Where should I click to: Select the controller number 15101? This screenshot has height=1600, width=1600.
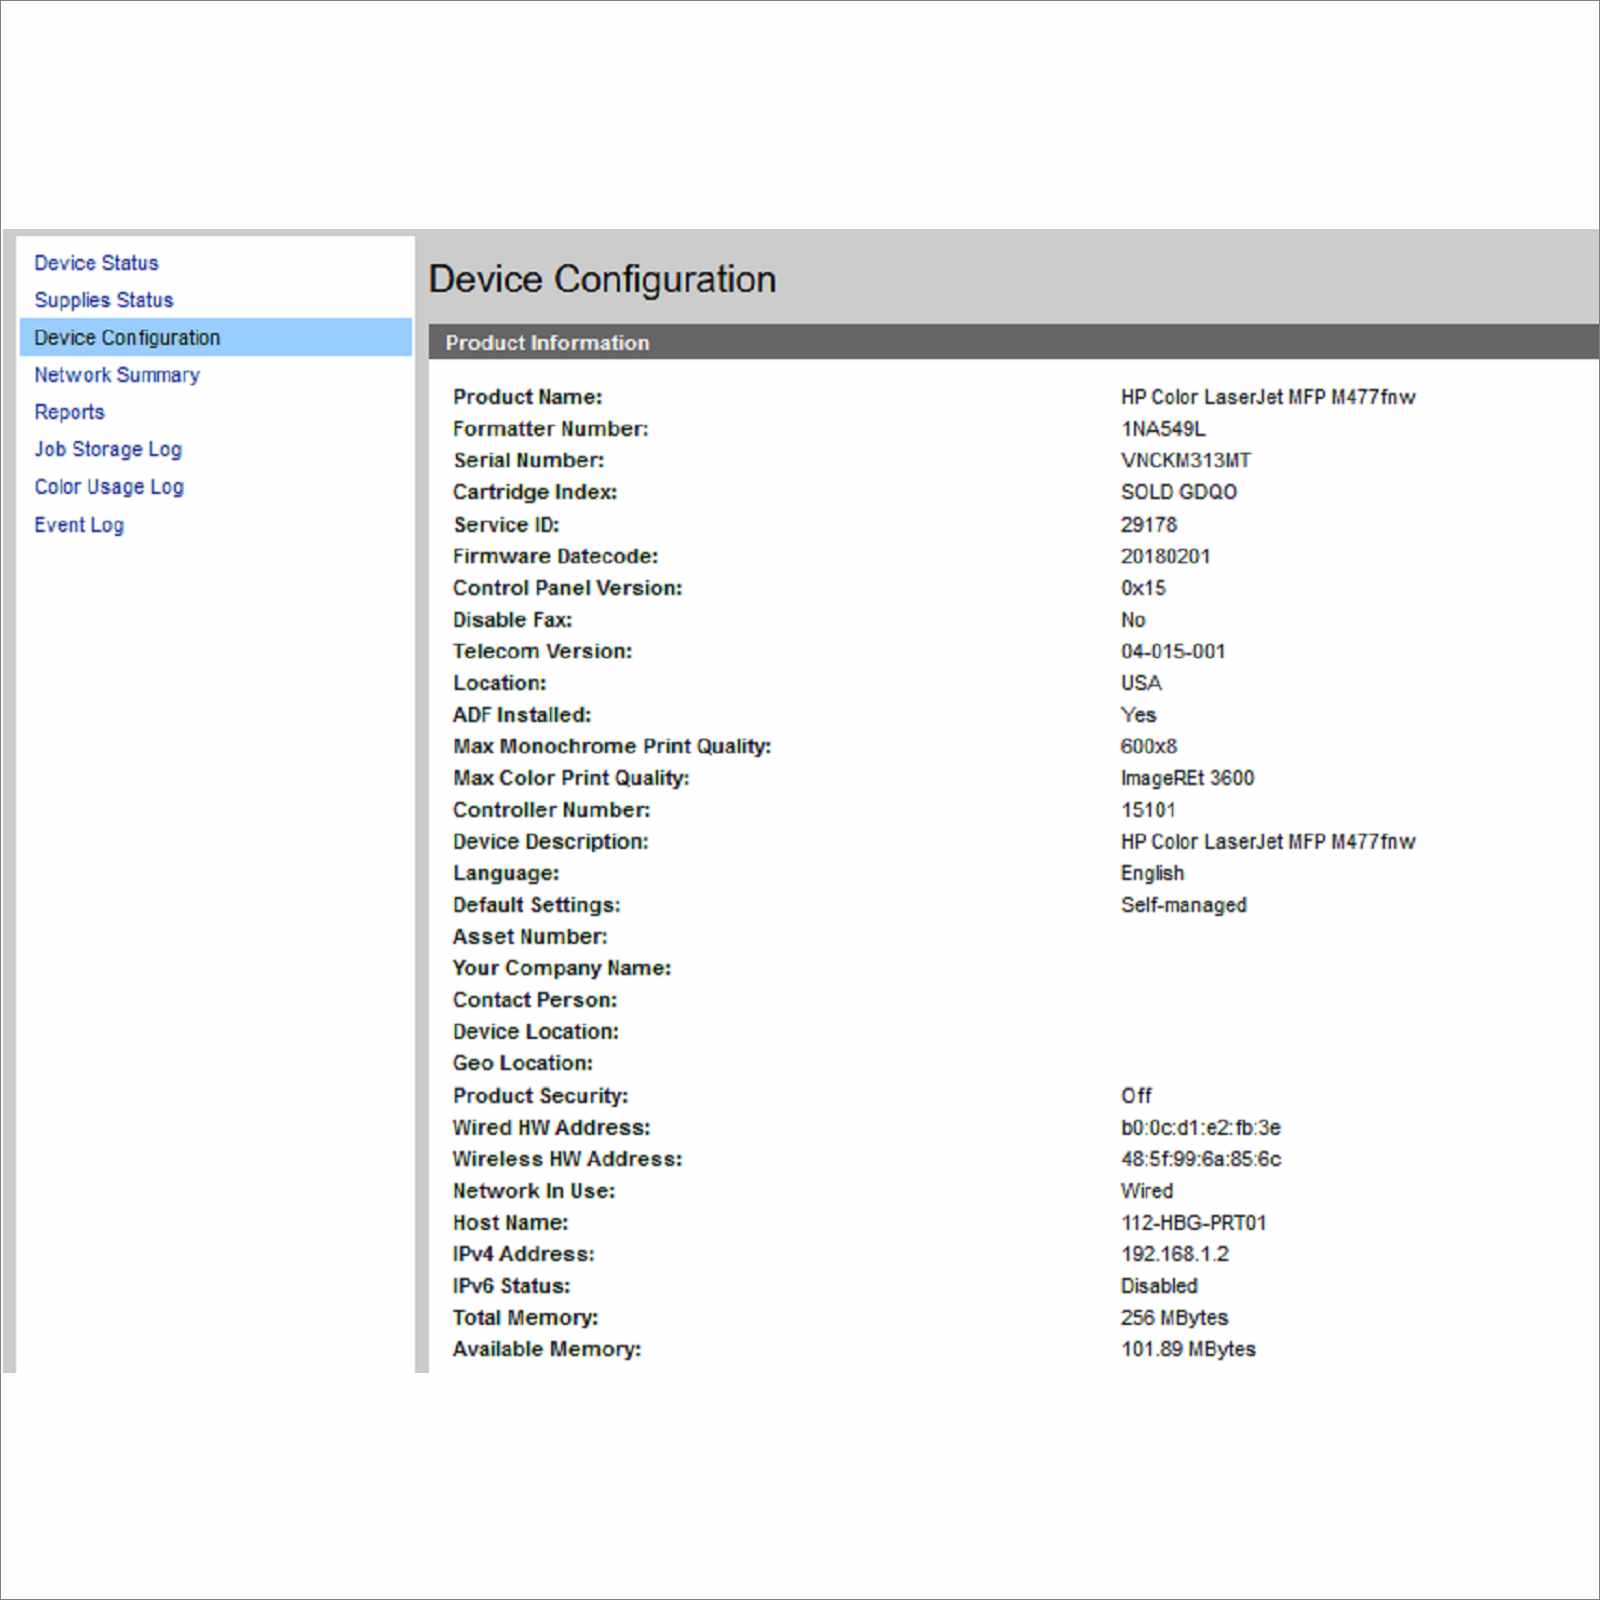pos(1148,810)
